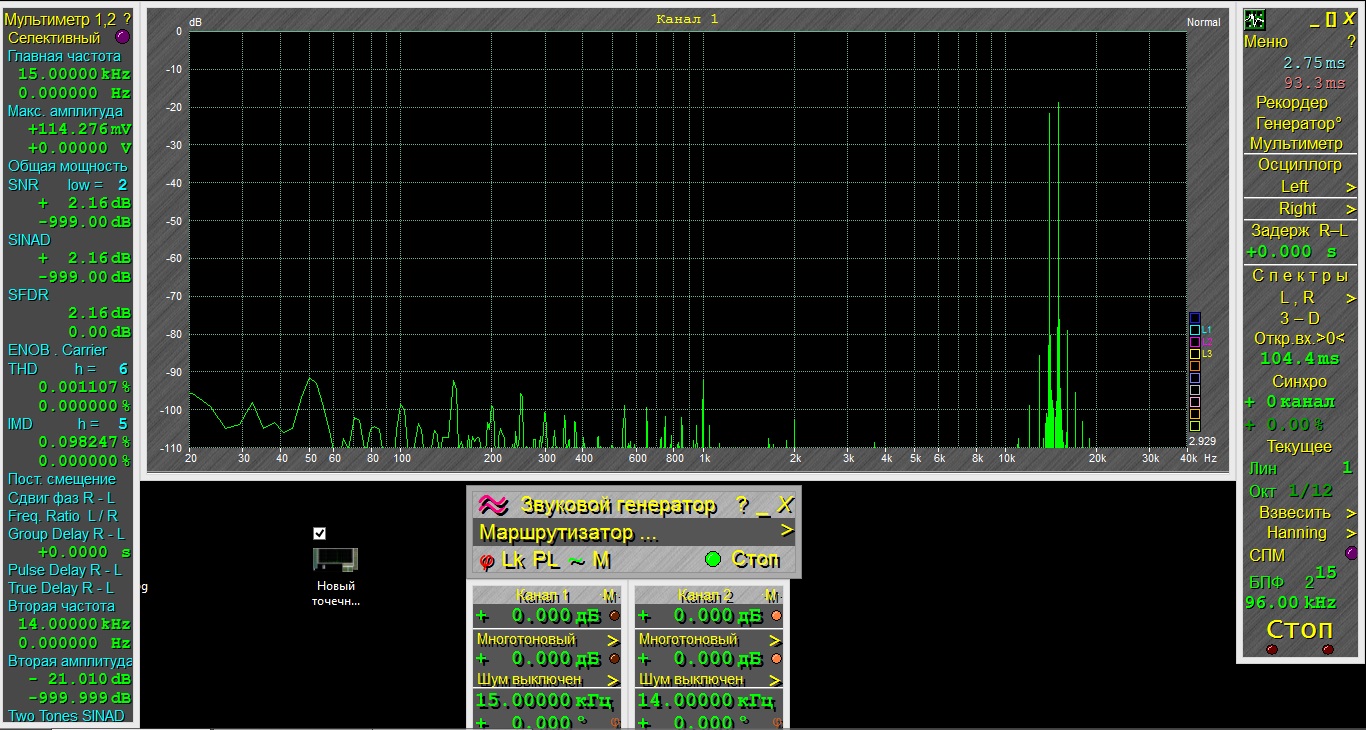Select the cyan L1 trace color box
The width and height of the screenshot is (1366, 730).
(x=1194, y=329)
